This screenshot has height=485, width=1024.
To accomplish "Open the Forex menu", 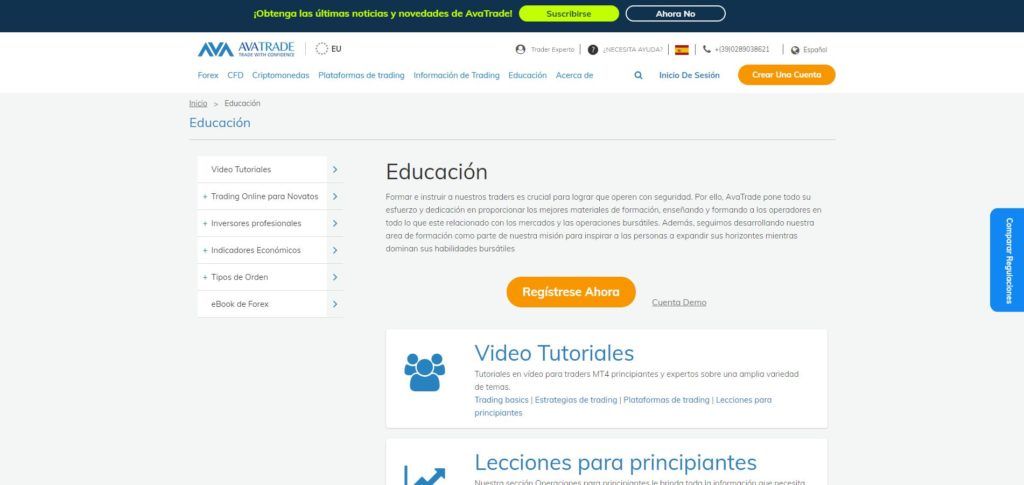I will click(208, 75).
